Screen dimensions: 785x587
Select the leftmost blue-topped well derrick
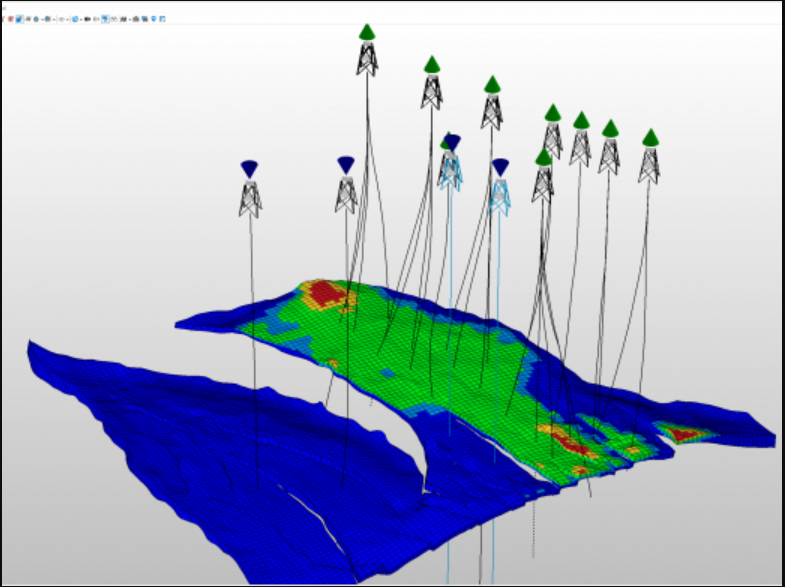coord(249,193)
